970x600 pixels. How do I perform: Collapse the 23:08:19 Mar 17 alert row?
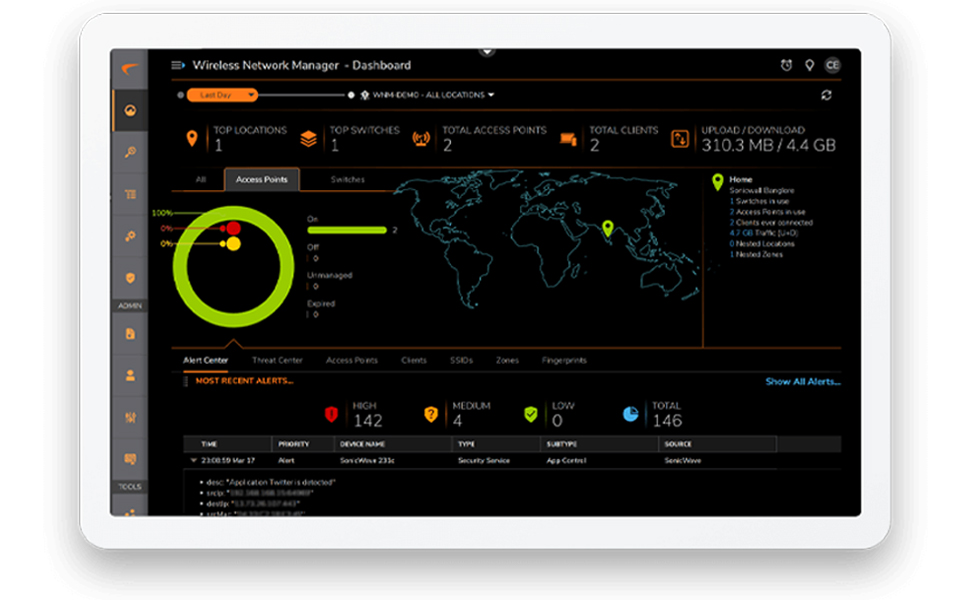pyautogui.click(x=194, y=460)
